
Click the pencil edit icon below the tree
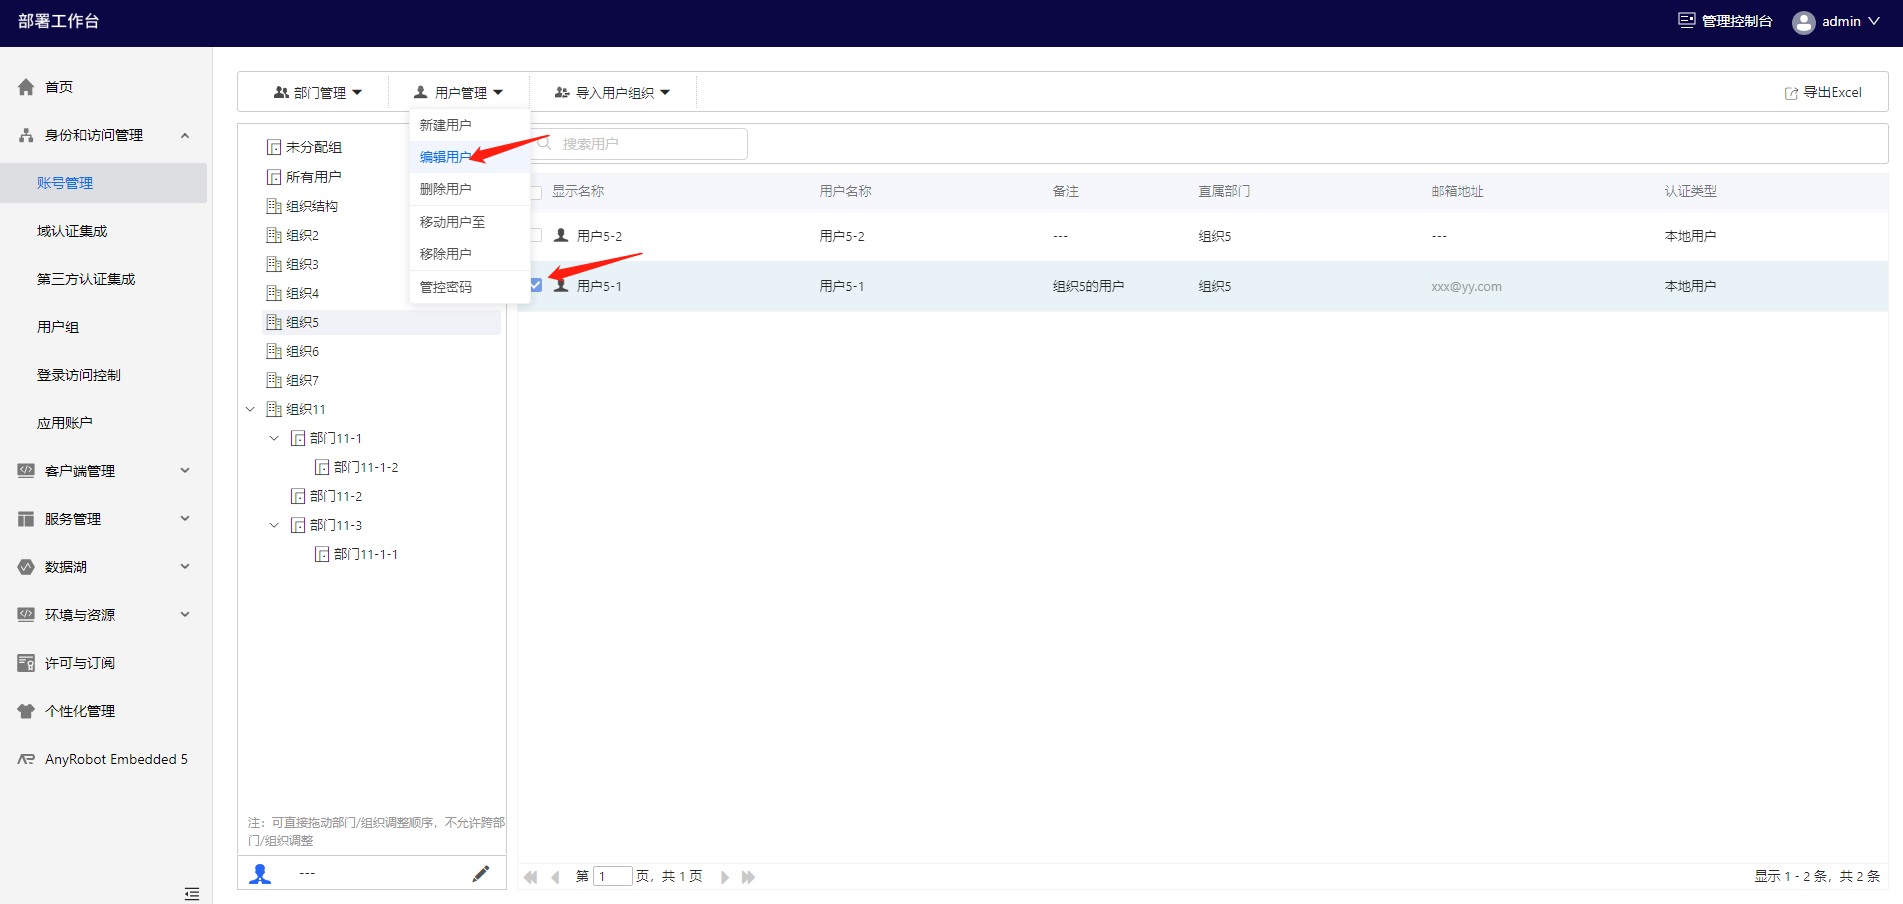click(x=481, y=874)
